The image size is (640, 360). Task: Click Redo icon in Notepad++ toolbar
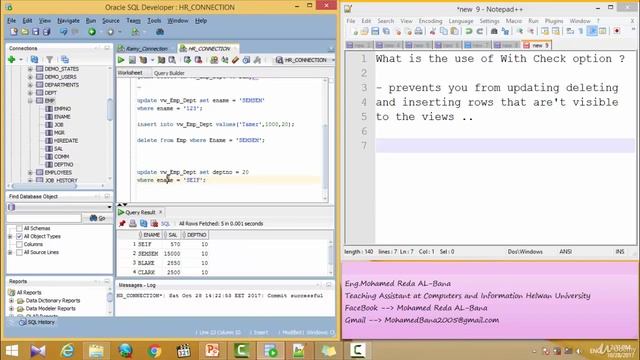(480, 31)
